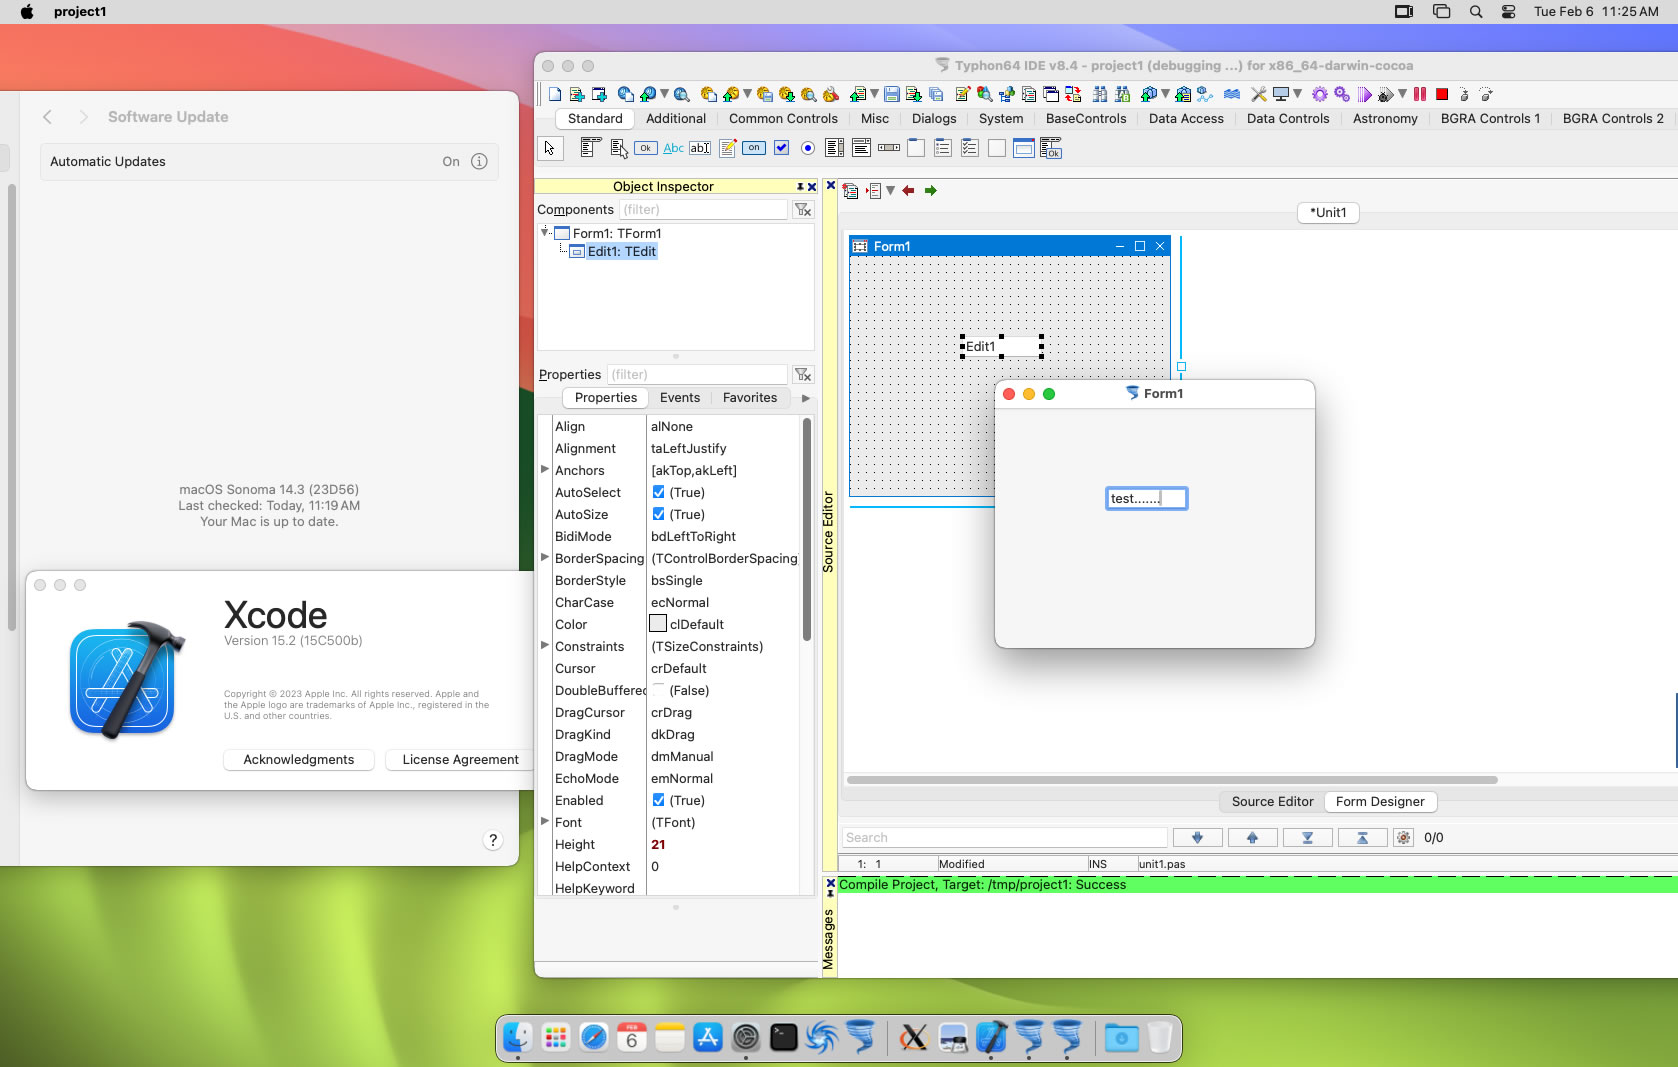Image resolution: width=1678 pixels, height=1067 pixels.
Task: Select the TActionList component palette icon
Action: [1050, 148]
